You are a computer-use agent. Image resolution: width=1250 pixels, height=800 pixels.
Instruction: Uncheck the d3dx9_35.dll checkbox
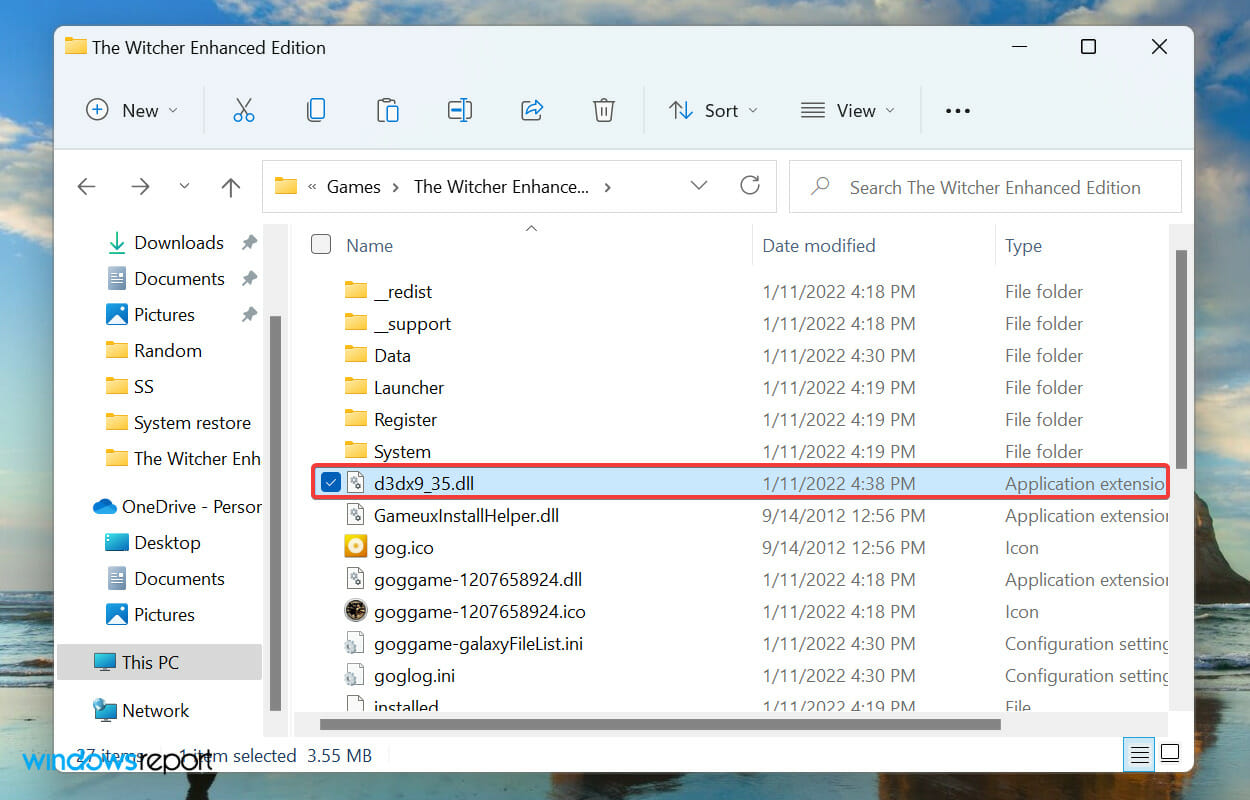click(331, 483)
